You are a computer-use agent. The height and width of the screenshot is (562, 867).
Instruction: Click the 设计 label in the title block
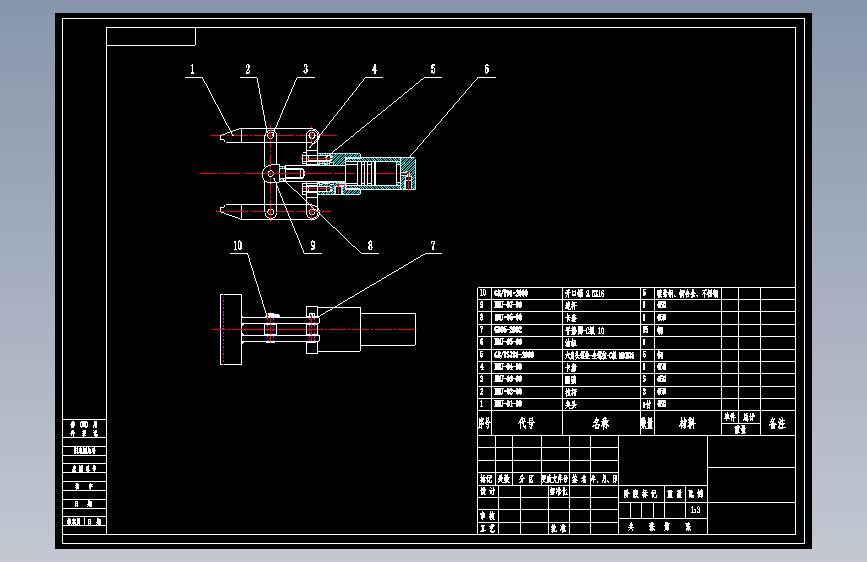coord(487,491)
